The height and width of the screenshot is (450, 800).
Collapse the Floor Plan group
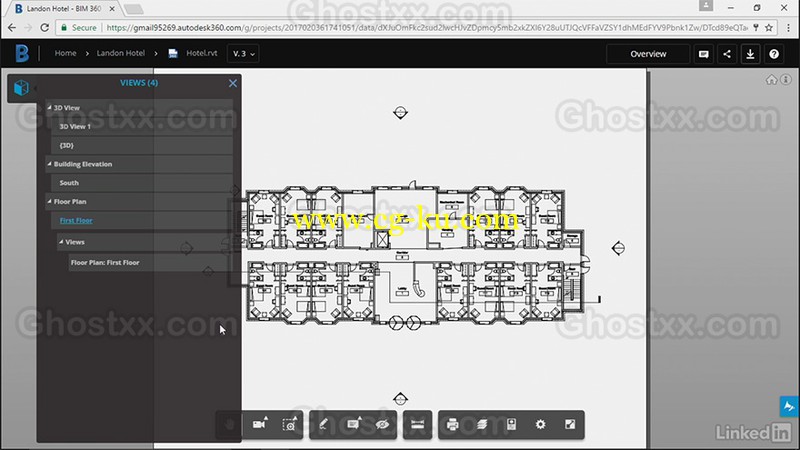click(x=49, y=202)
